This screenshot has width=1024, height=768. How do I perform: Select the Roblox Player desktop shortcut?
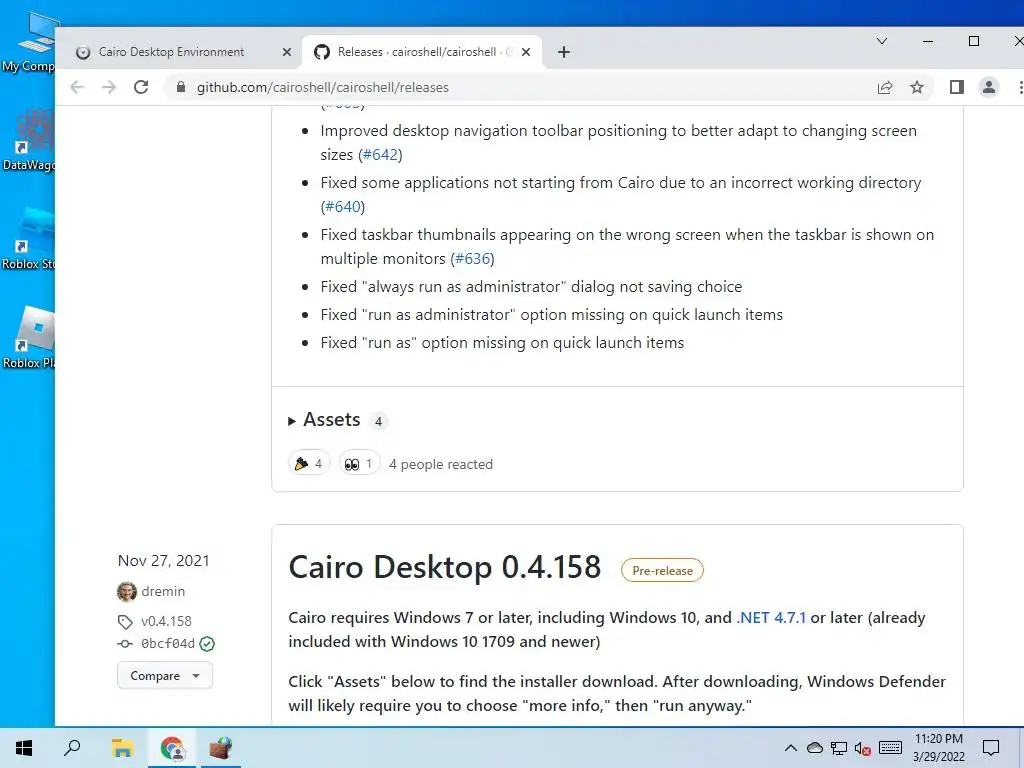point(28,338)
